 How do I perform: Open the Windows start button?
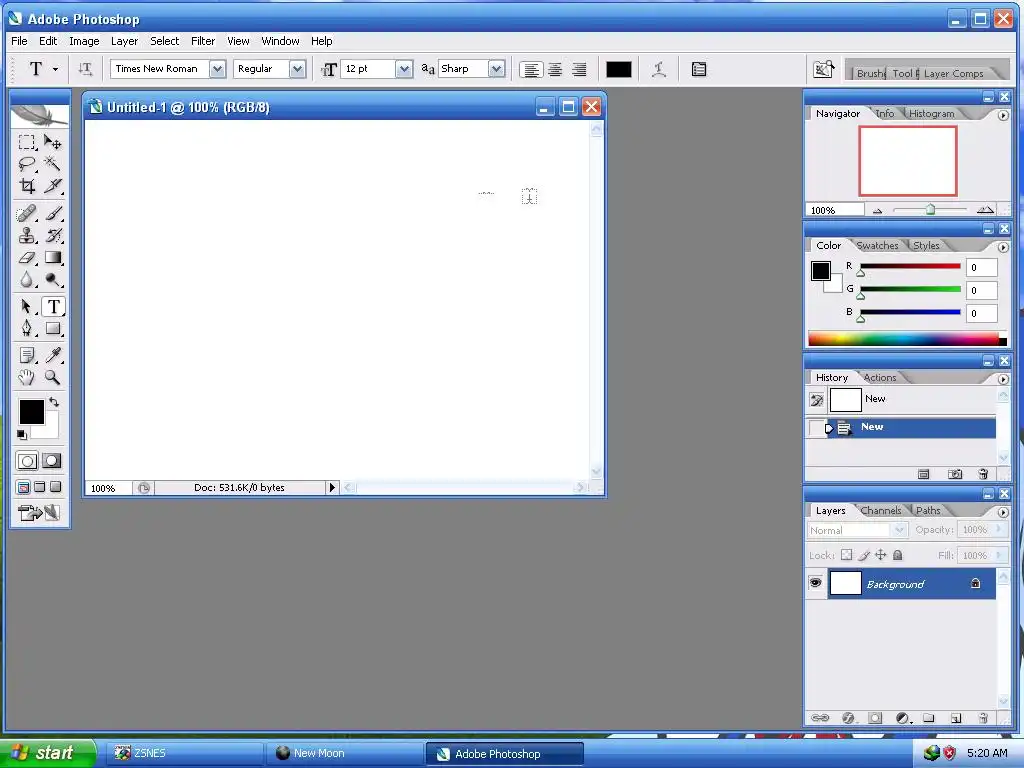(48, 753)
